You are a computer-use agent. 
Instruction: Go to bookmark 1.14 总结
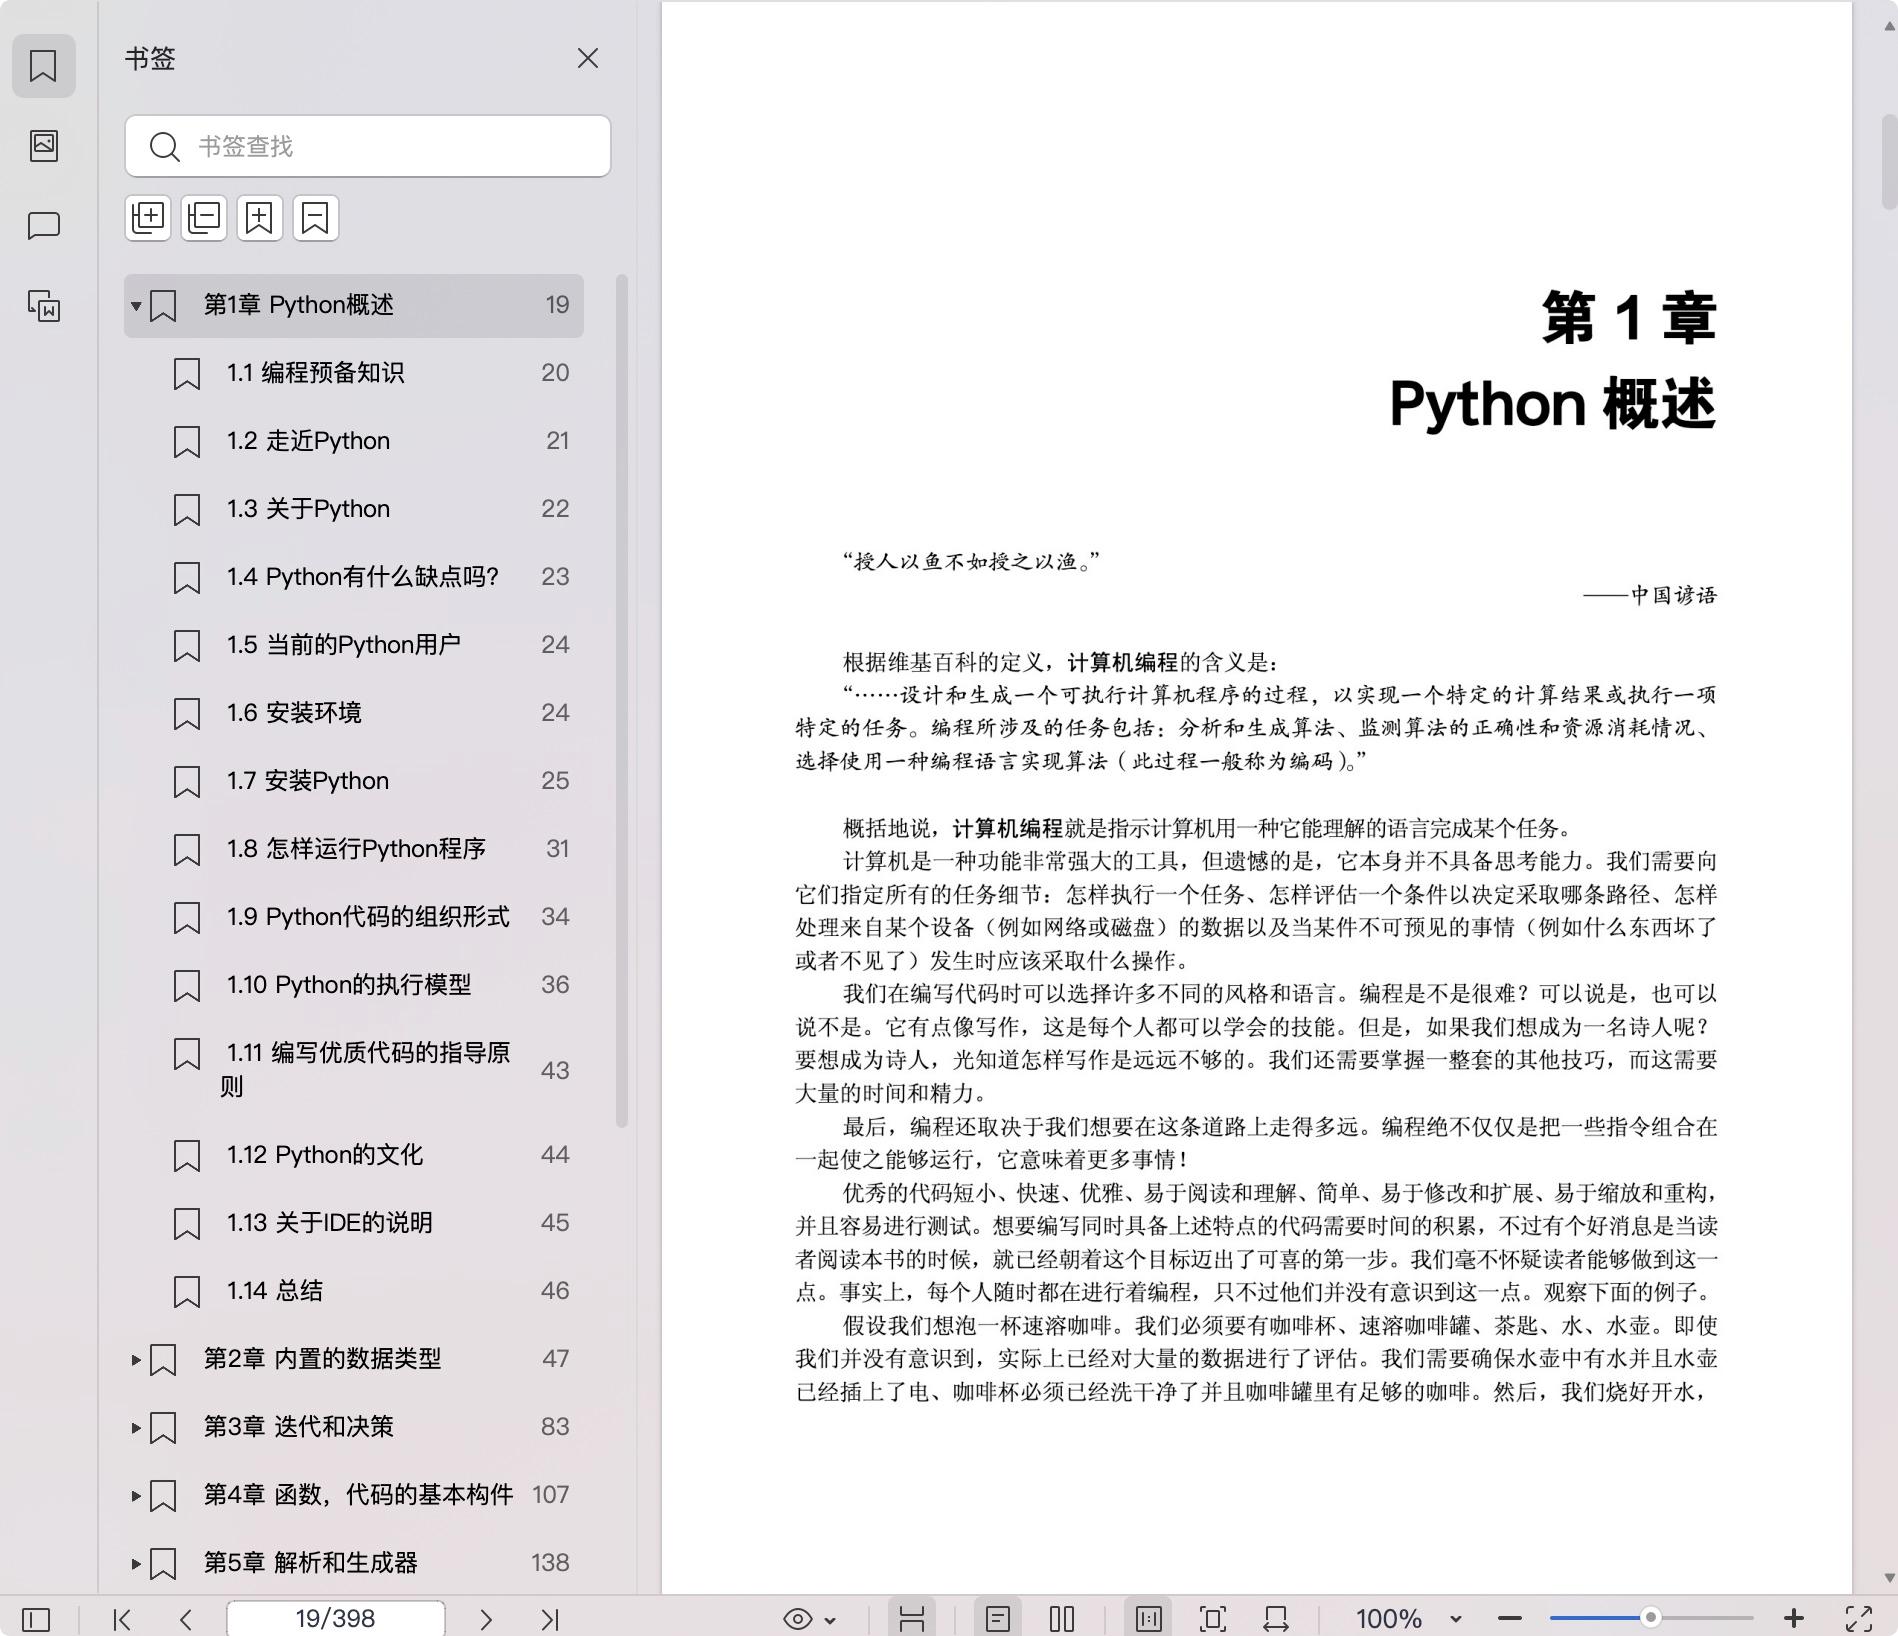pyautogui.click(x=354, y=1291)
